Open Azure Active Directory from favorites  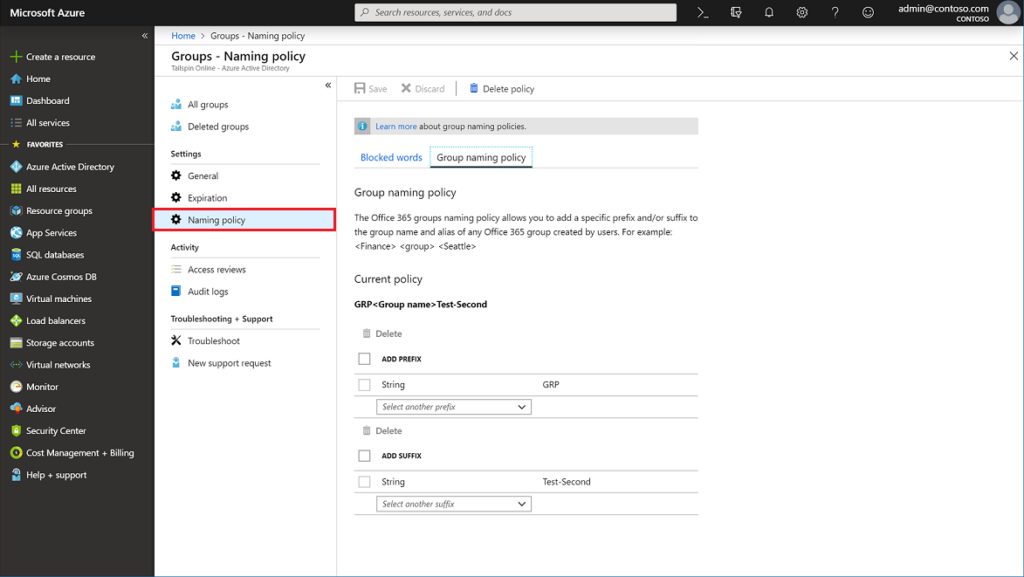[68, 166]
